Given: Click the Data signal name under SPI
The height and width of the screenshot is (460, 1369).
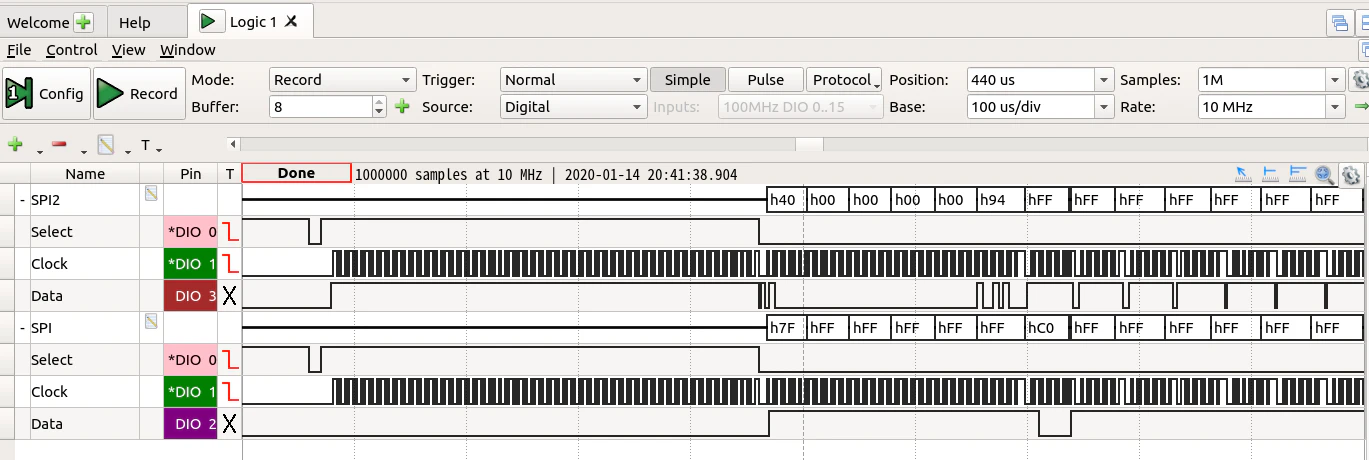Looking at the screenshot, I should coord(47,424).
